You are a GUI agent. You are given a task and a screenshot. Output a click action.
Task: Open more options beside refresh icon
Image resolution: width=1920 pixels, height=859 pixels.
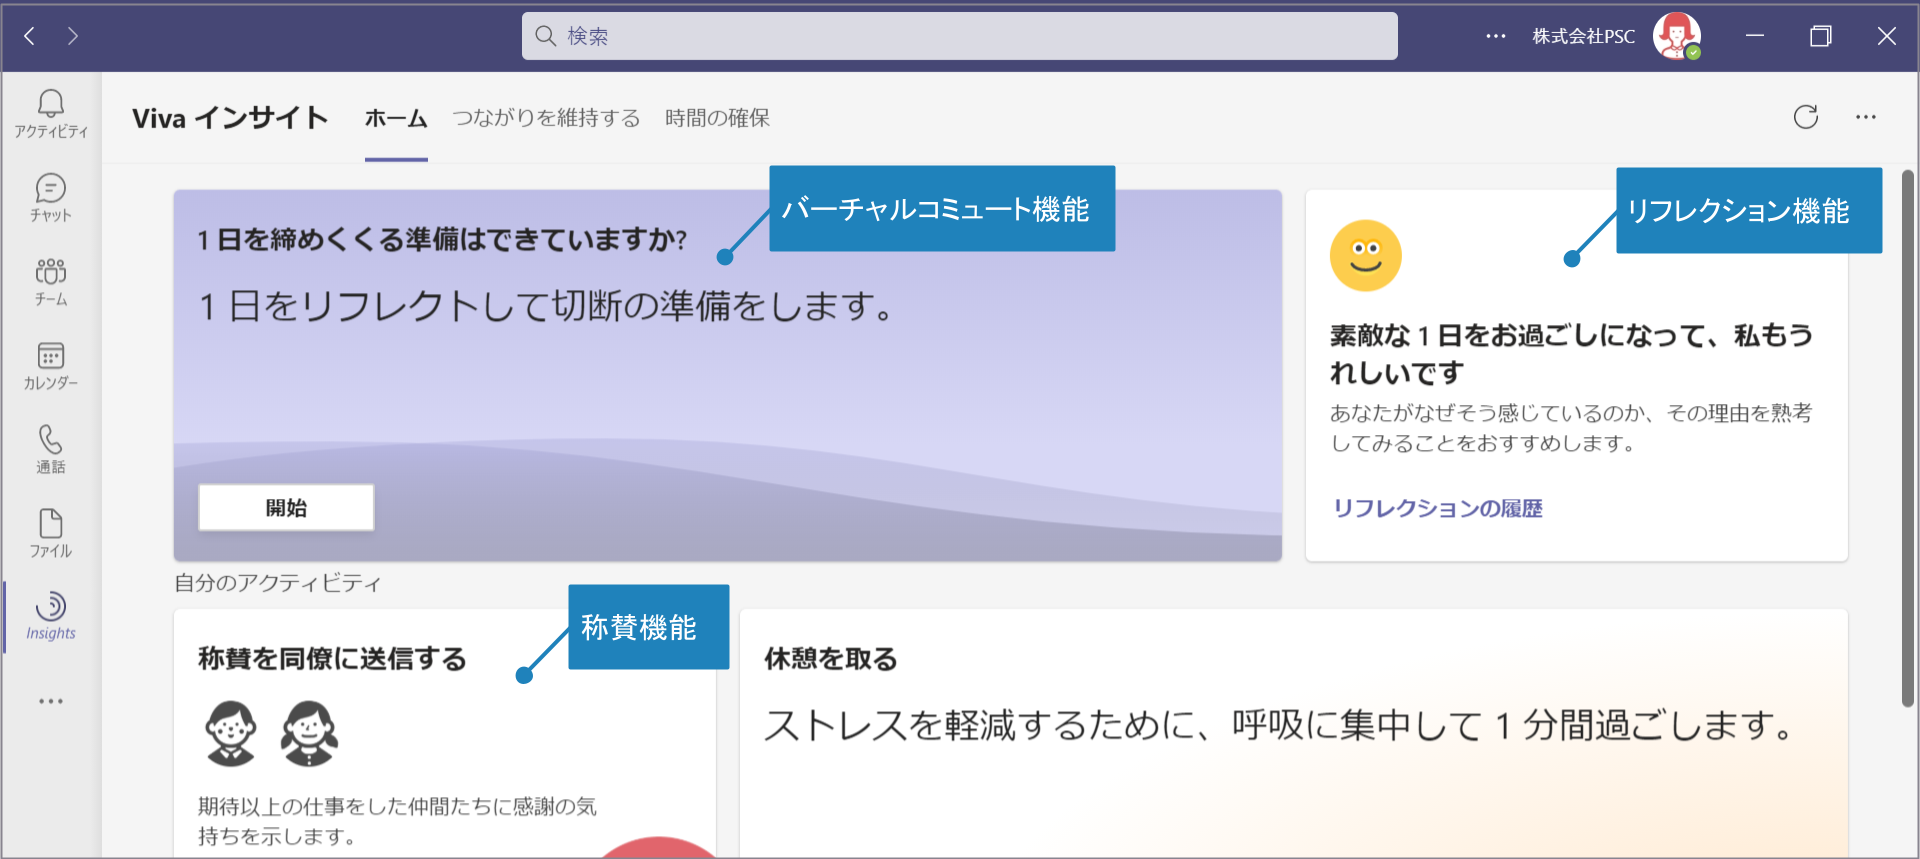pos(1866,117)
